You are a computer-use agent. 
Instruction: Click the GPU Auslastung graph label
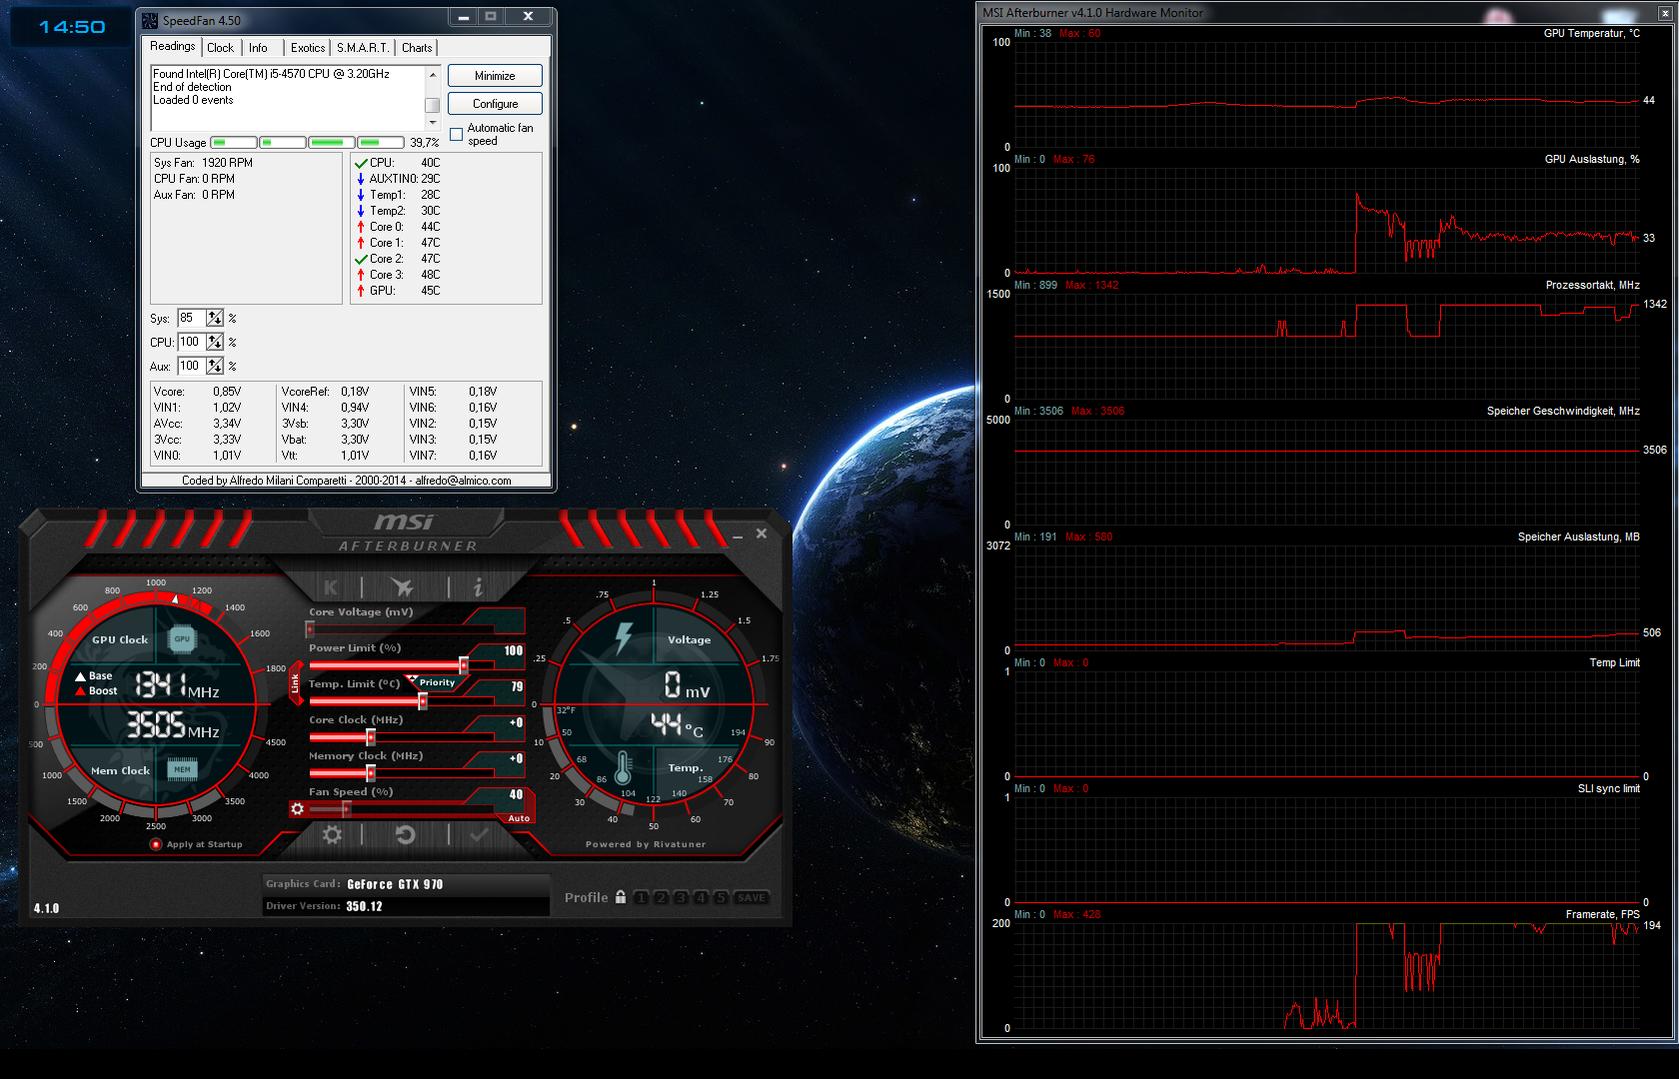1592,159
